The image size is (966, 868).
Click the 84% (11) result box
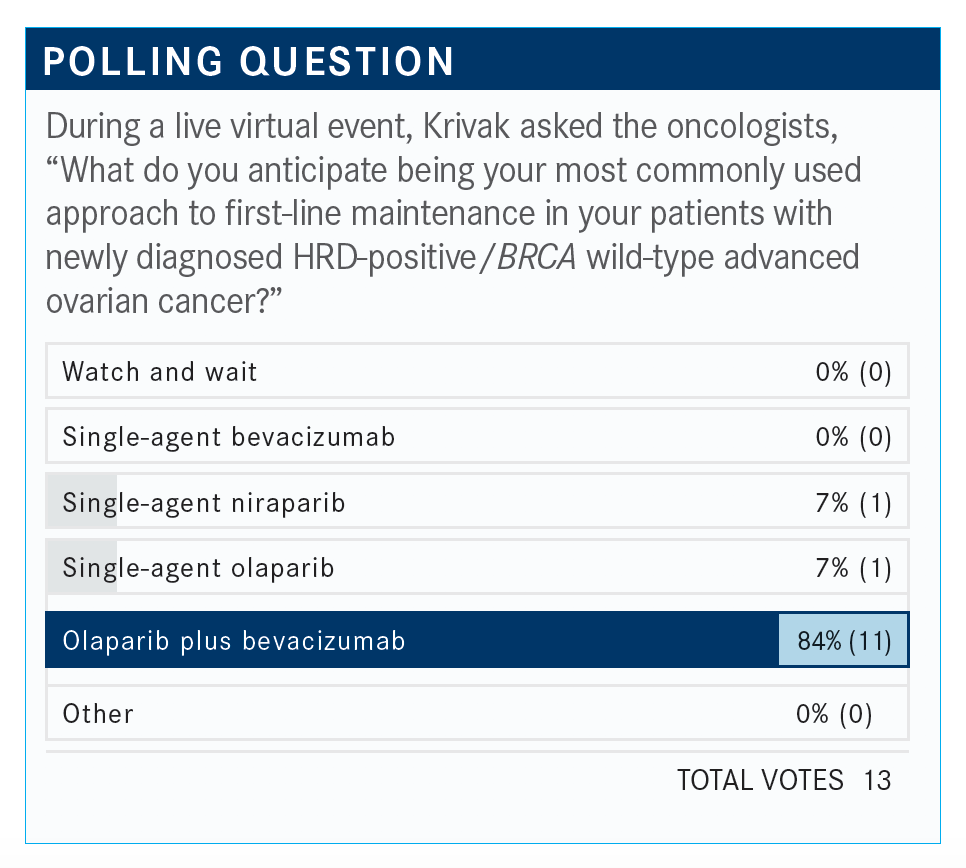point(843,640)
